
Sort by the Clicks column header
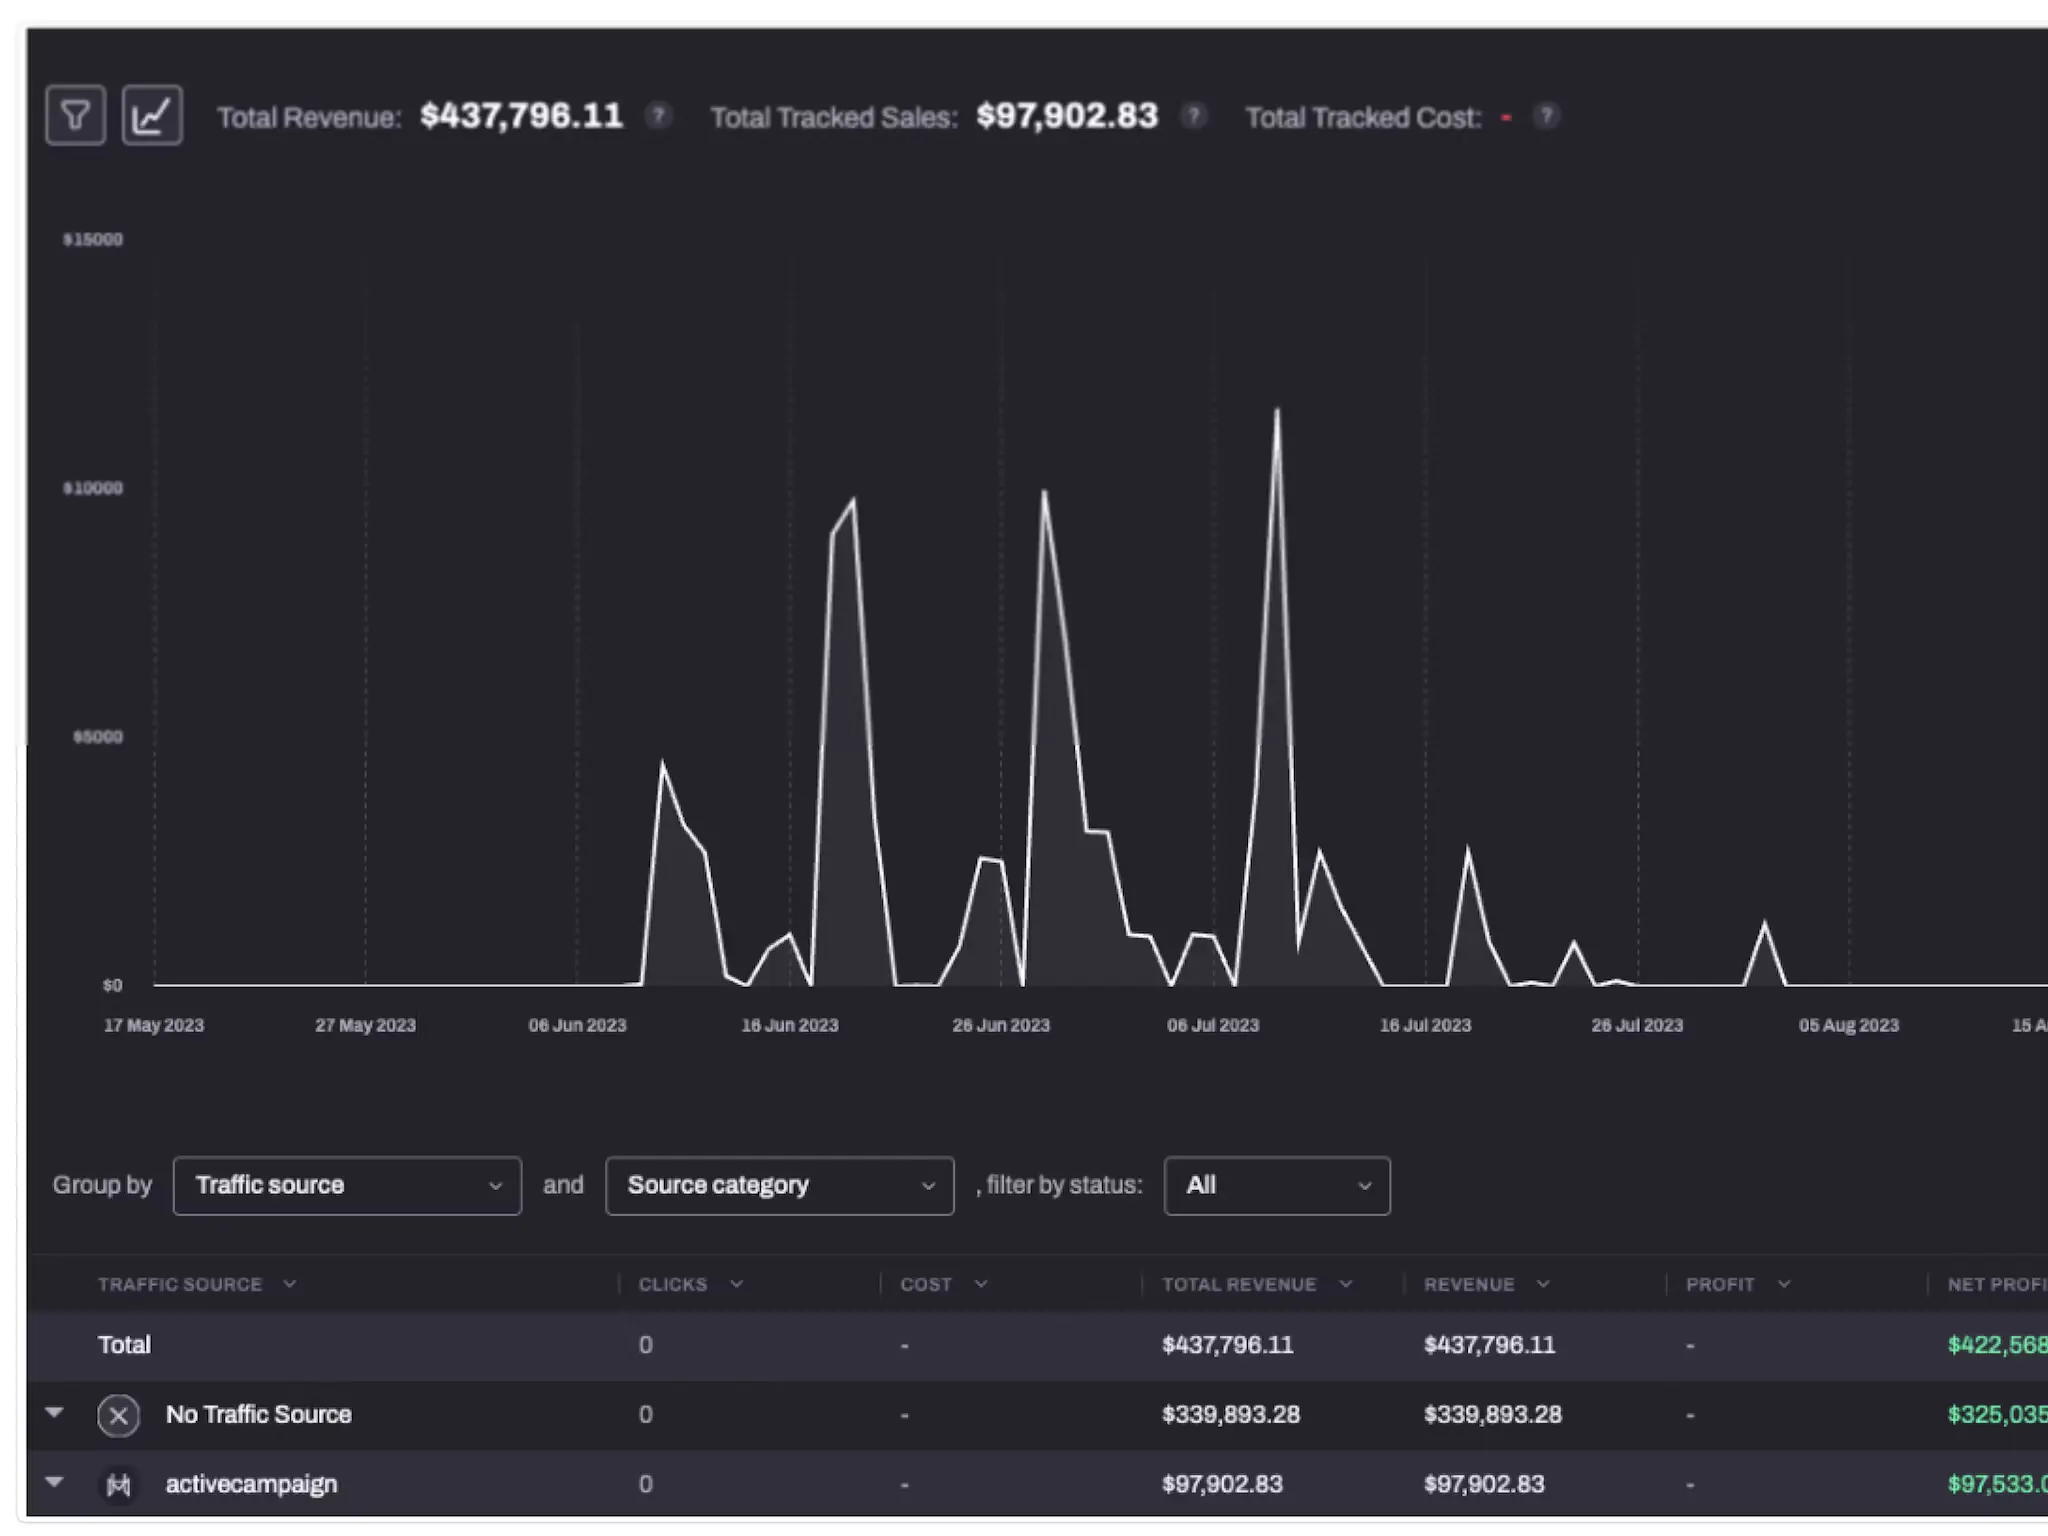tap(673, 1284)
